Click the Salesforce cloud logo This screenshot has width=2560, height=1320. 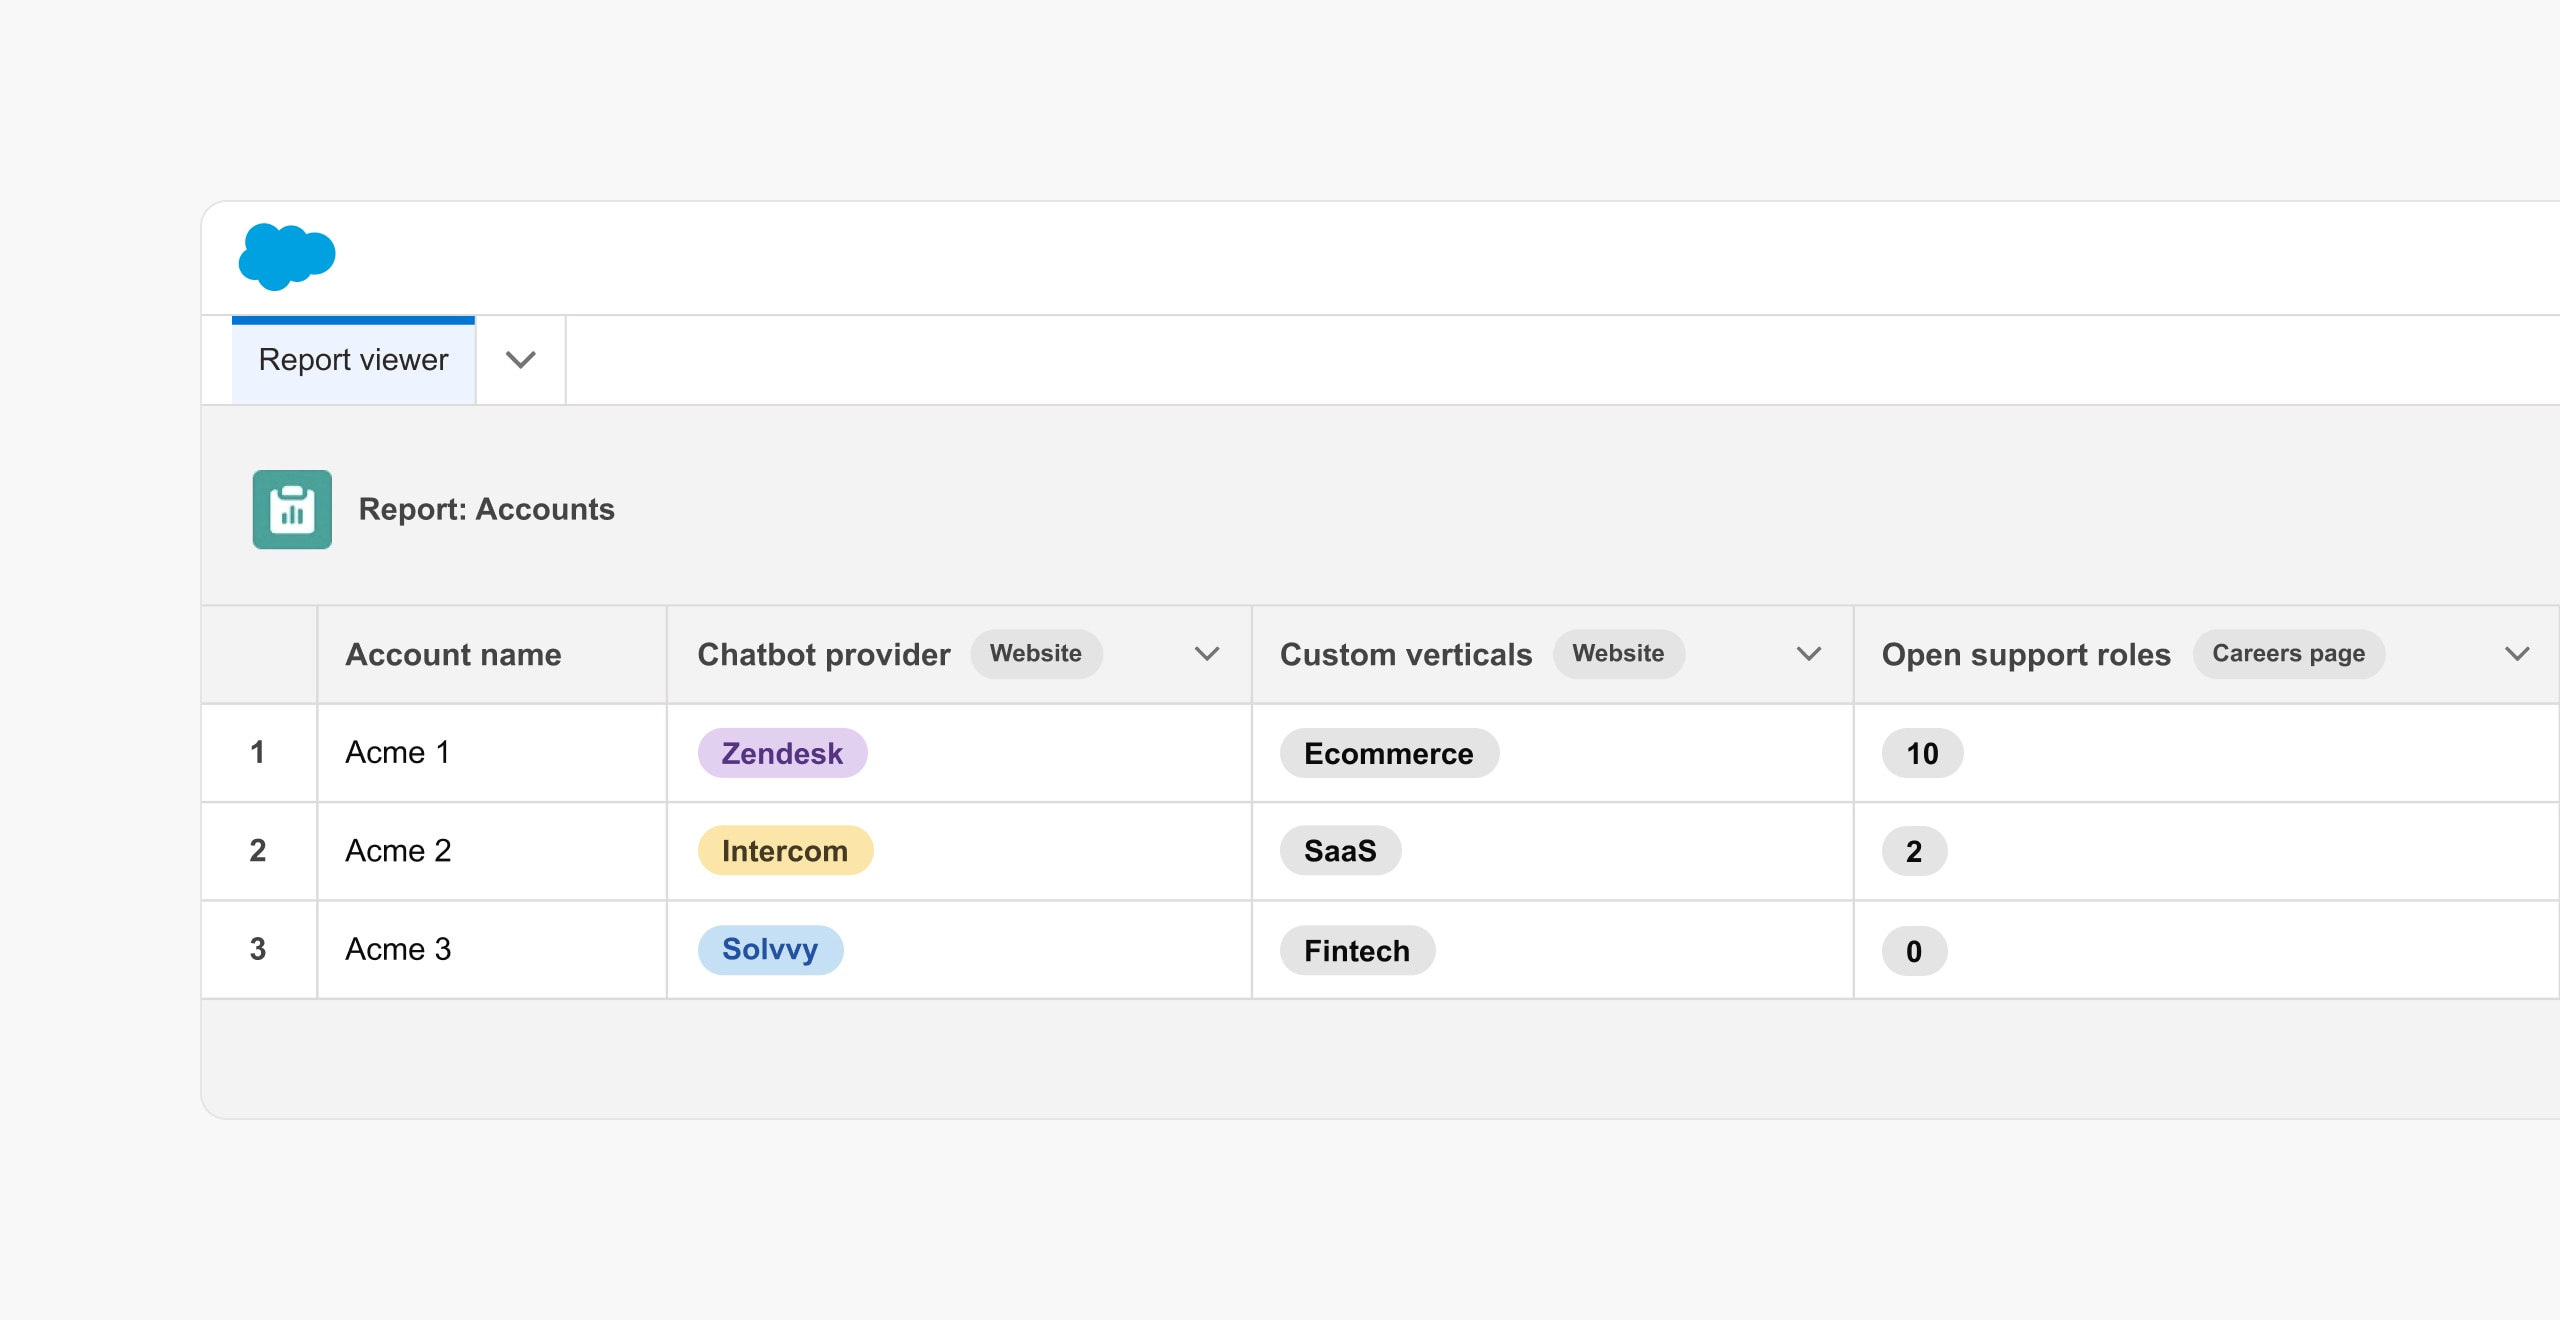tap(286, 257)
